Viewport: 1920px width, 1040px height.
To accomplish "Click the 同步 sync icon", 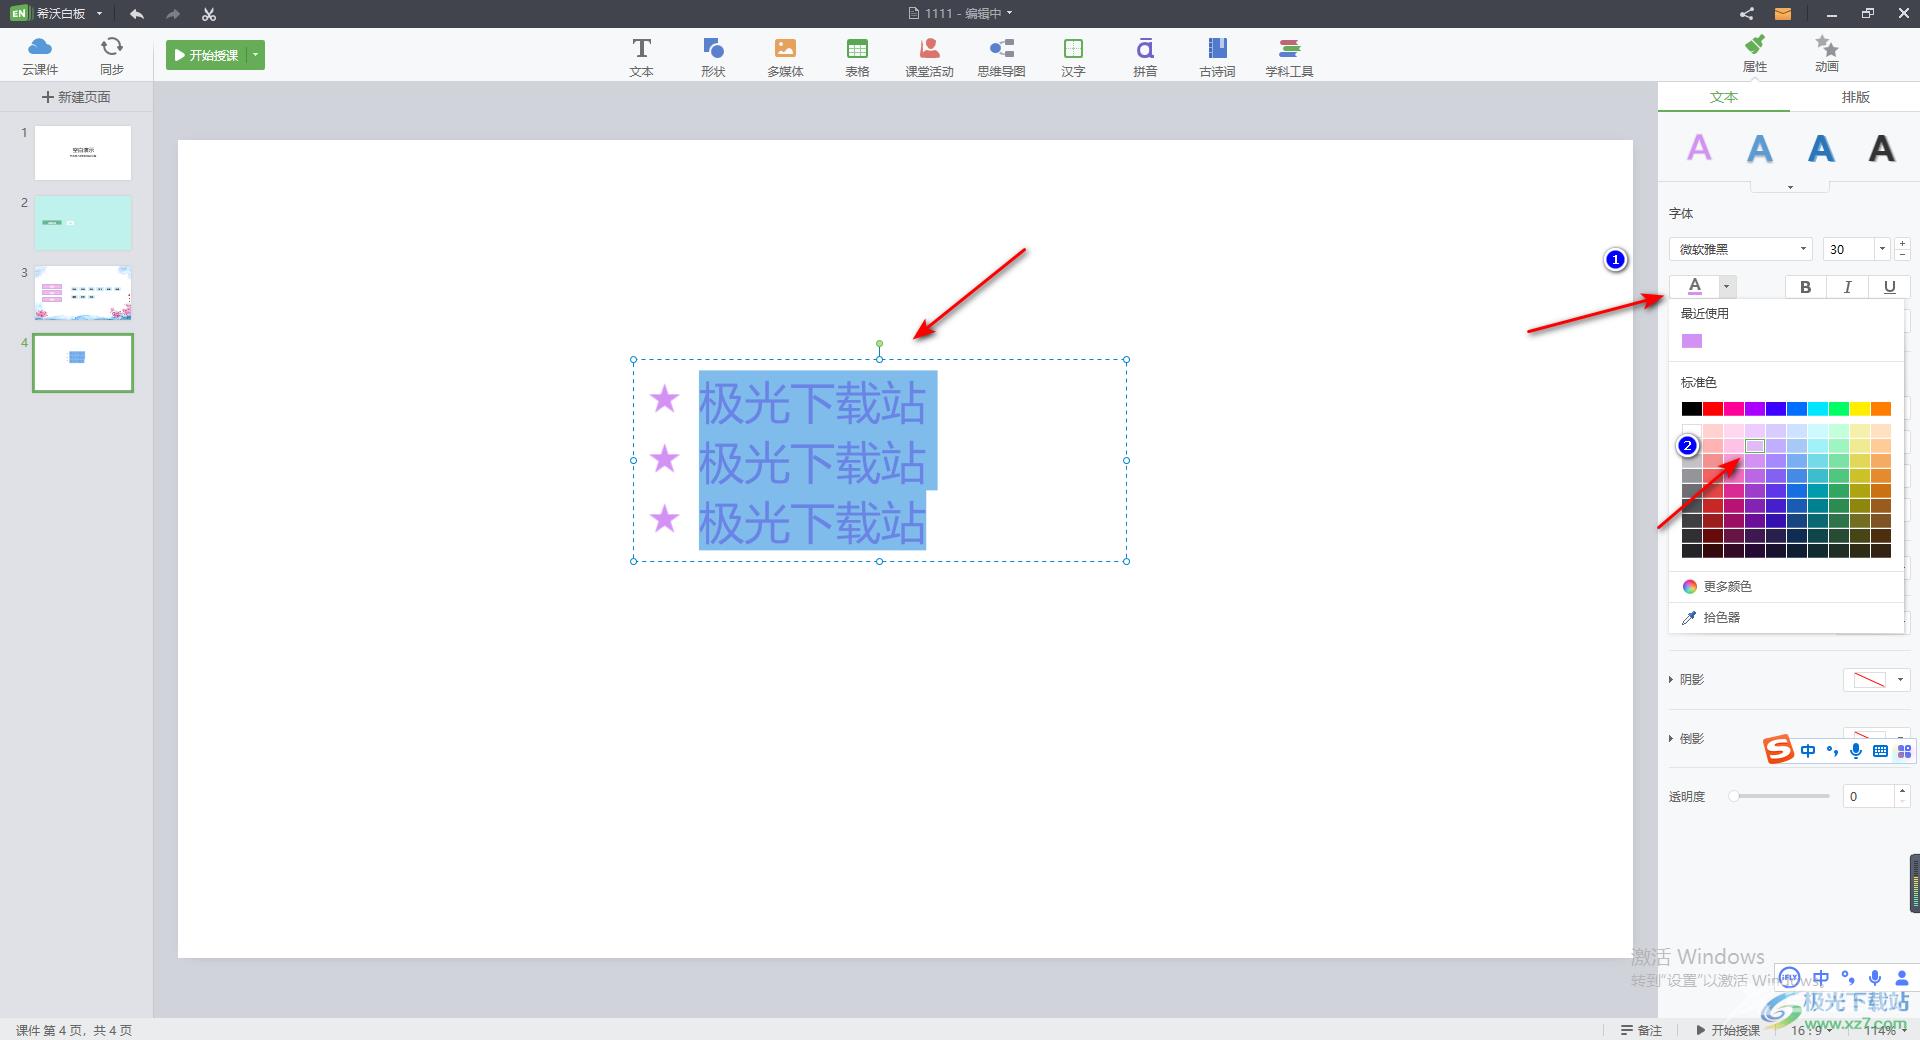I will 112,55.
